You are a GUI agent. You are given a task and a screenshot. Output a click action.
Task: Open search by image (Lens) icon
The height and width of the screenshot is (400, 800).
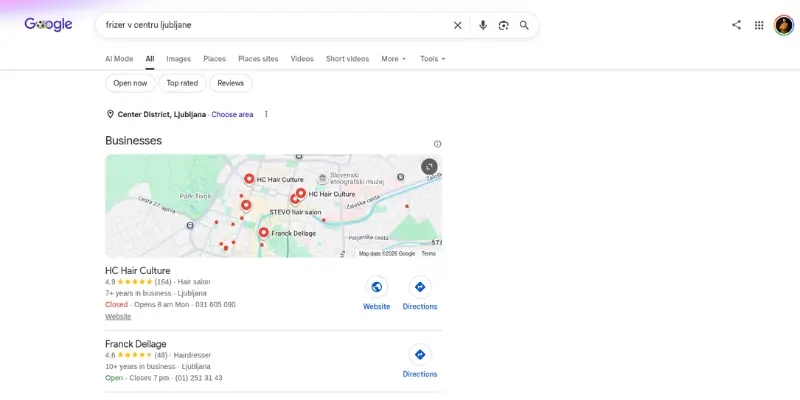tap(504, 26)
